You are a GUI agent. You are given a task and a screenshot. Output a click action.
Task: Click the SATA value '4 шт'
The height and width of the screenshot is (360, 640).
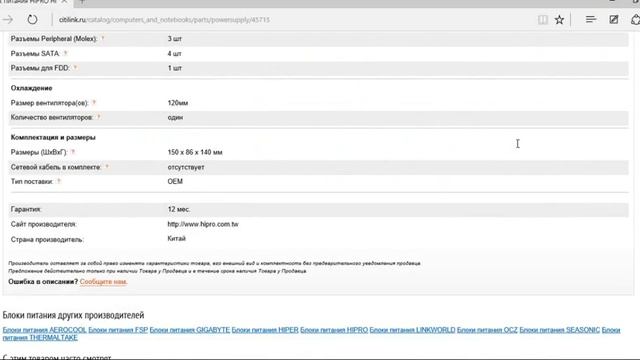click(x=174, y=53)
